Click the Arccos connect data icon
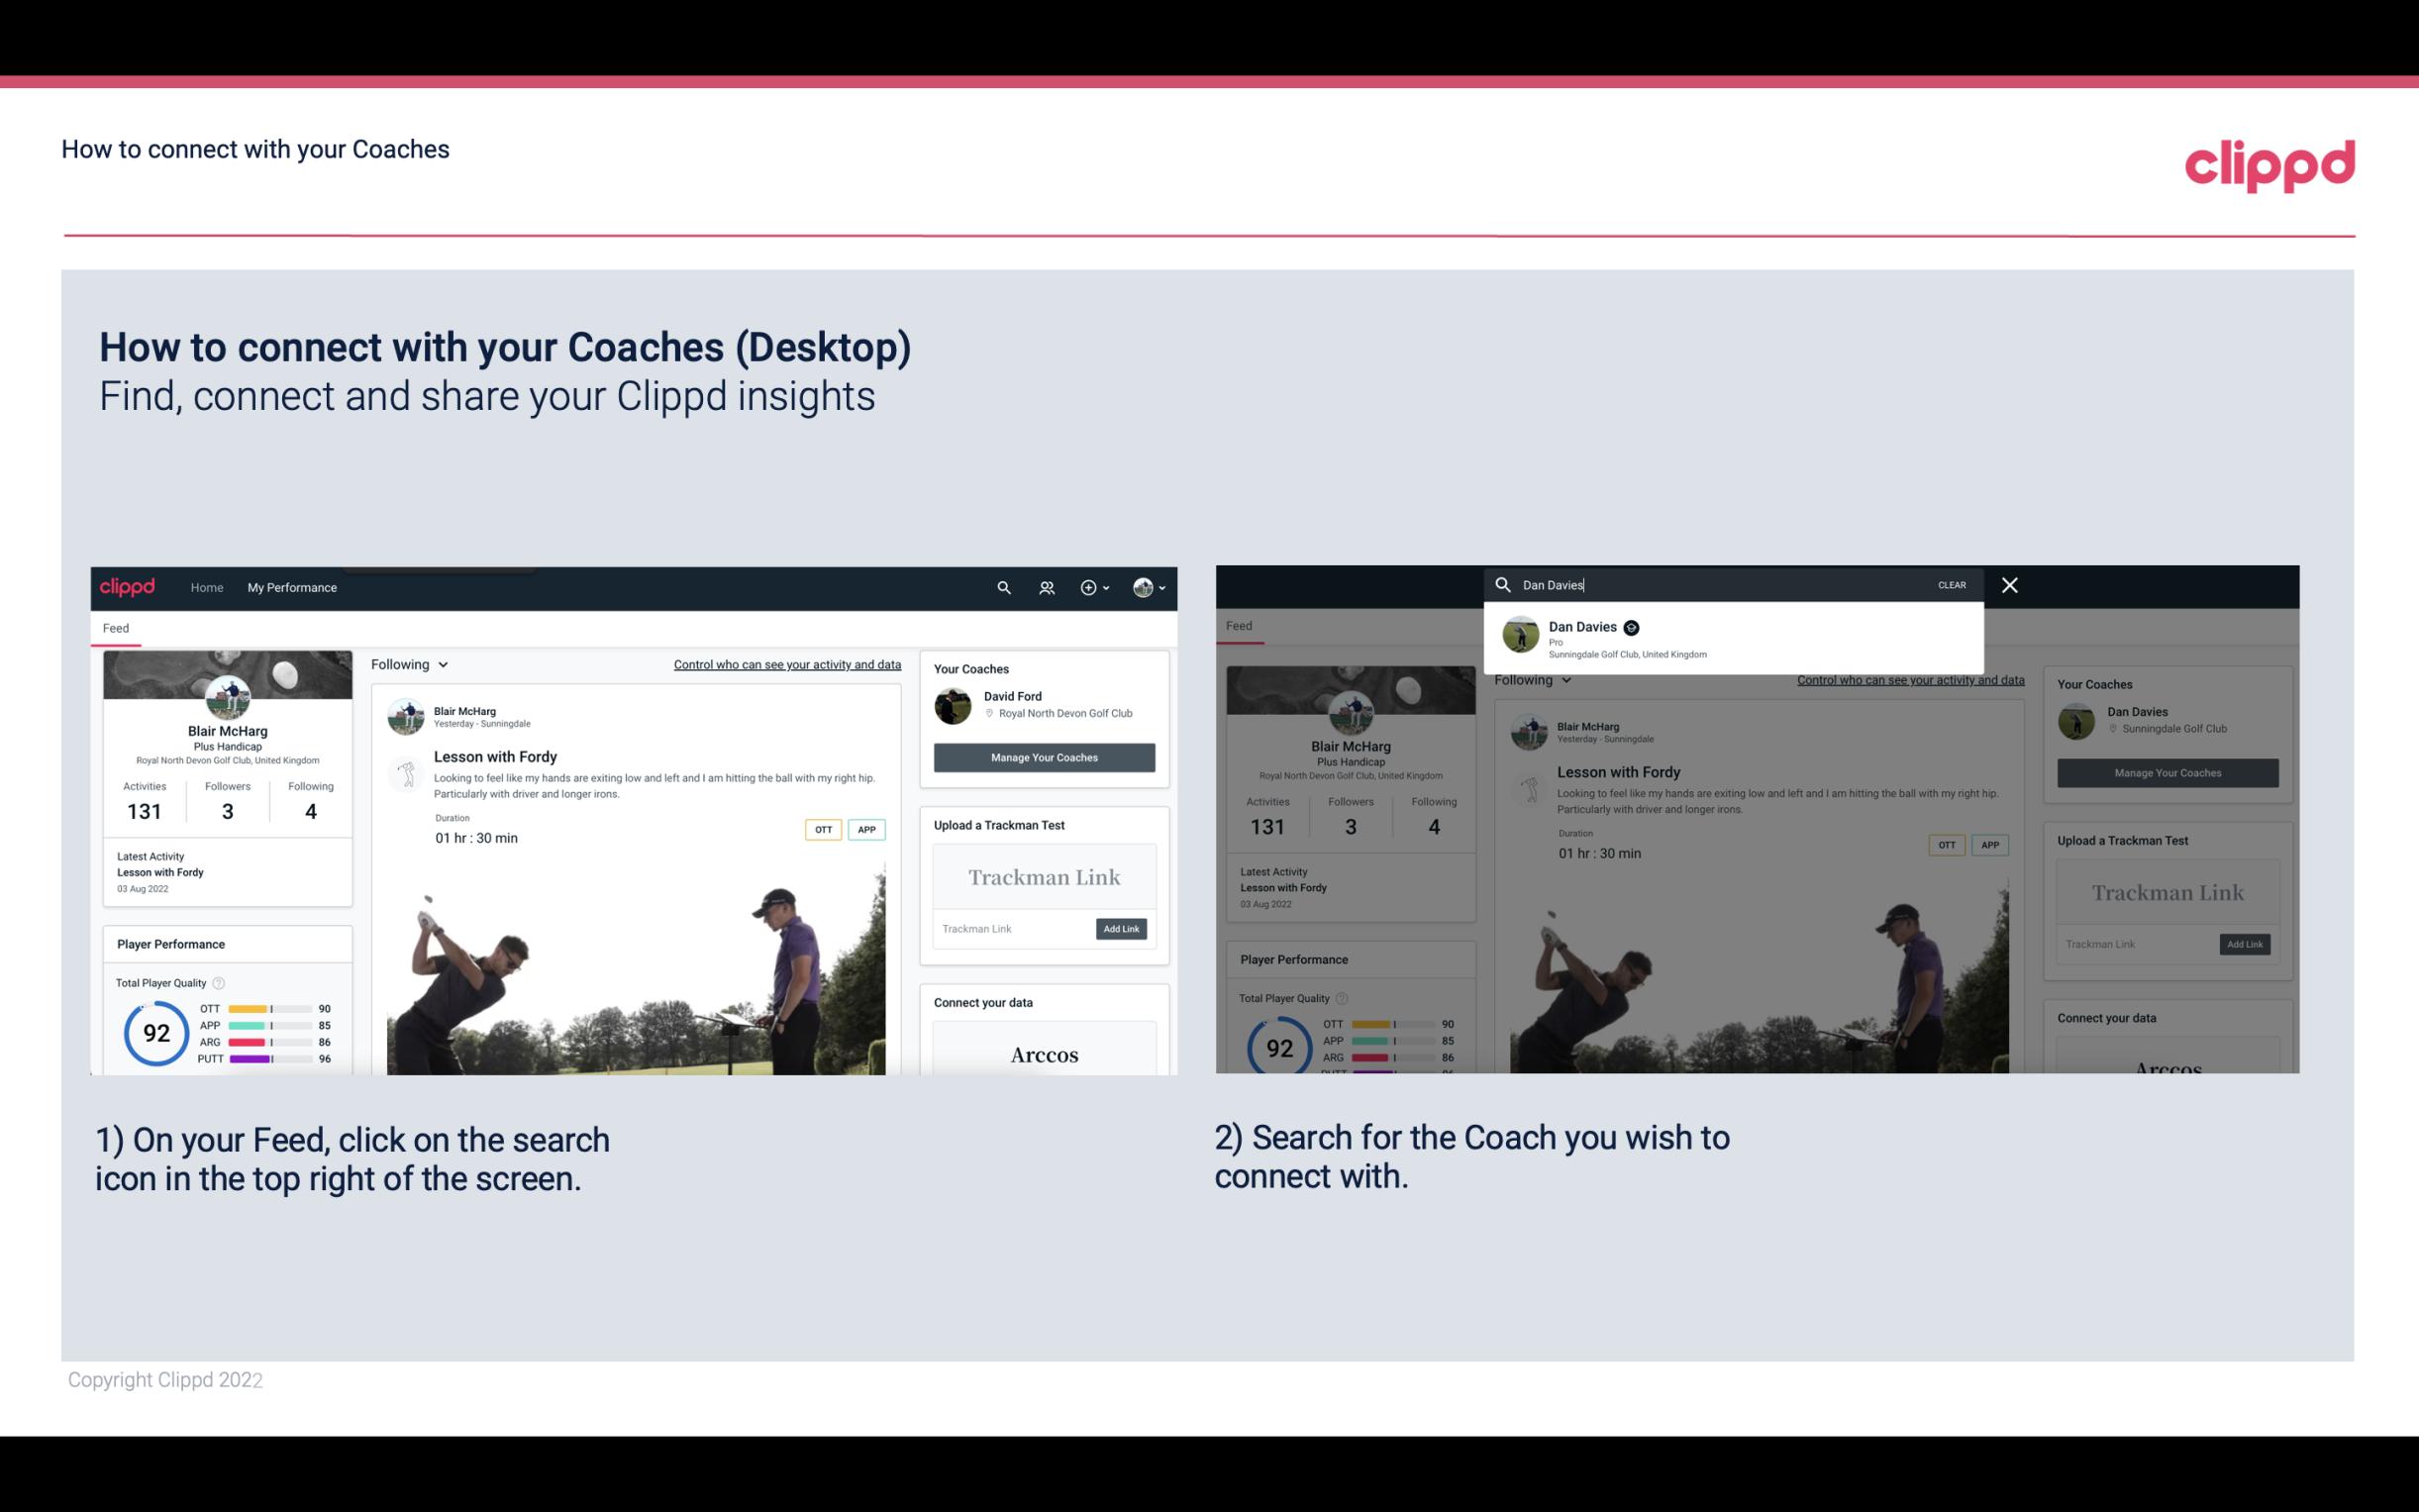This screenshot has width=2419, height=1512. [x=1044, y=1054]
